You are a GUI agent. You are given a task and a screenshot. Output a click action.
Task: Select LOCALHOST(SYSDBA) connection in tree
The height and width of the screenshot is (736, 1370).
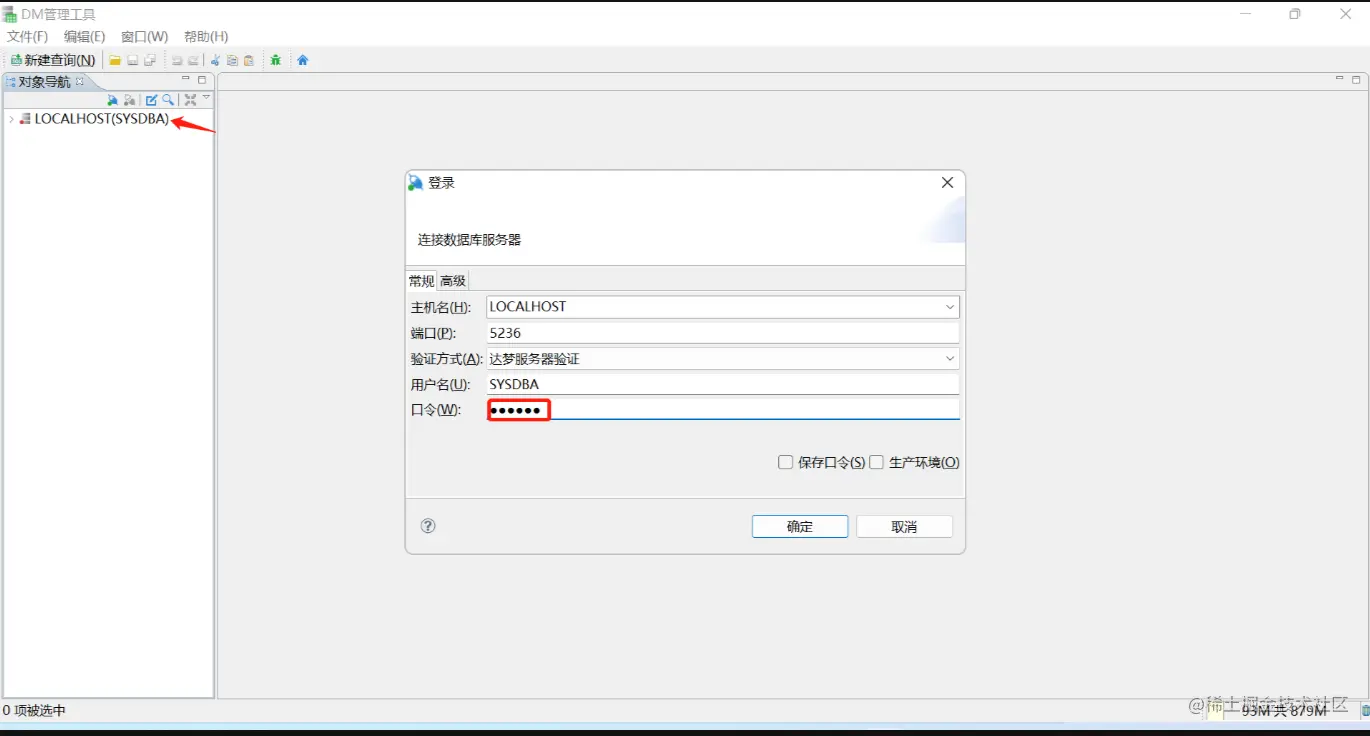click(101, 119)
